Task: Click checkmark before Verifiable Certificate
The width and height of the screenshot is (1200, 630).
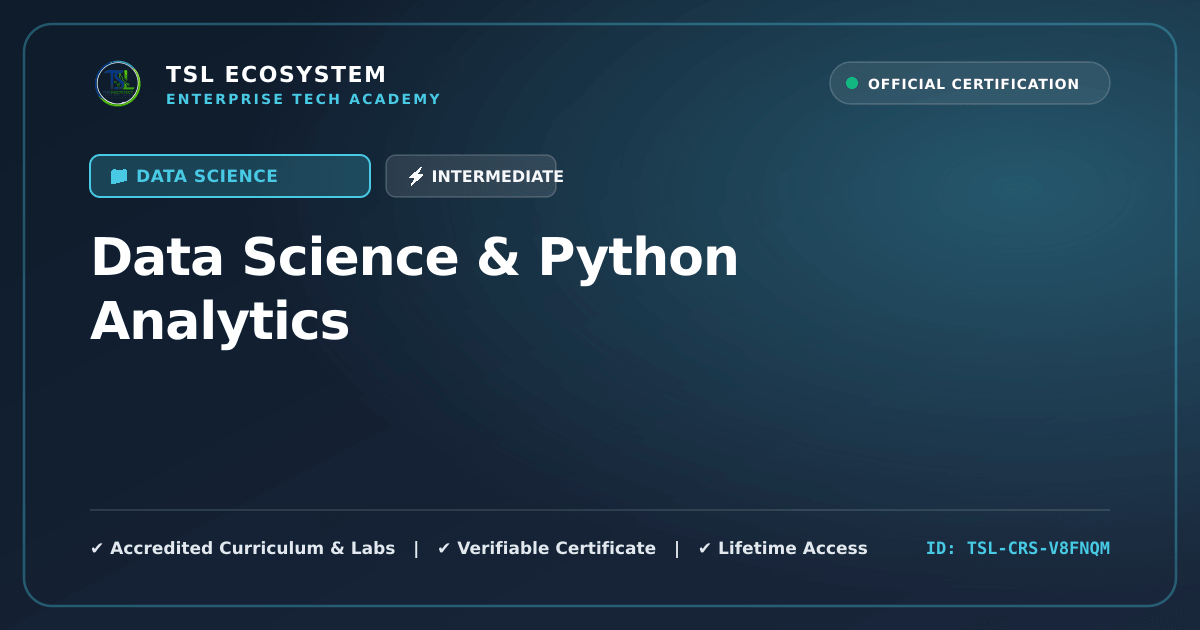Action: pos(444,548)
